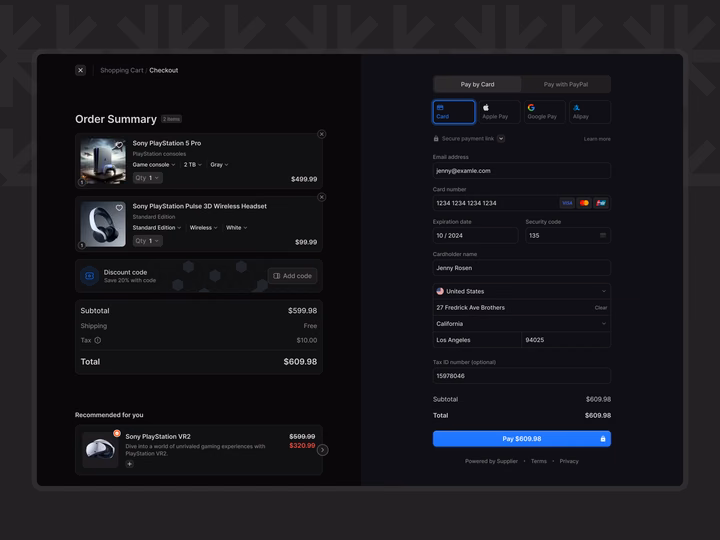Viewport: 720px width, 540px height.
Task: Go to Shopping Cart breadcrumb
Action: click(122, 70)
